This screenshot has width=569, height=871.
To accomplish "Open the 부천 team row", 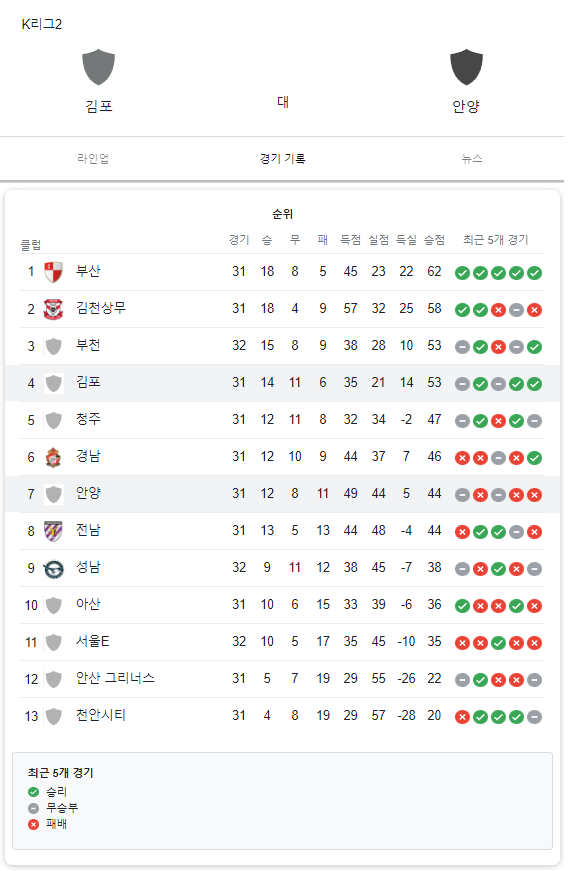I will [x=282, y=346].
